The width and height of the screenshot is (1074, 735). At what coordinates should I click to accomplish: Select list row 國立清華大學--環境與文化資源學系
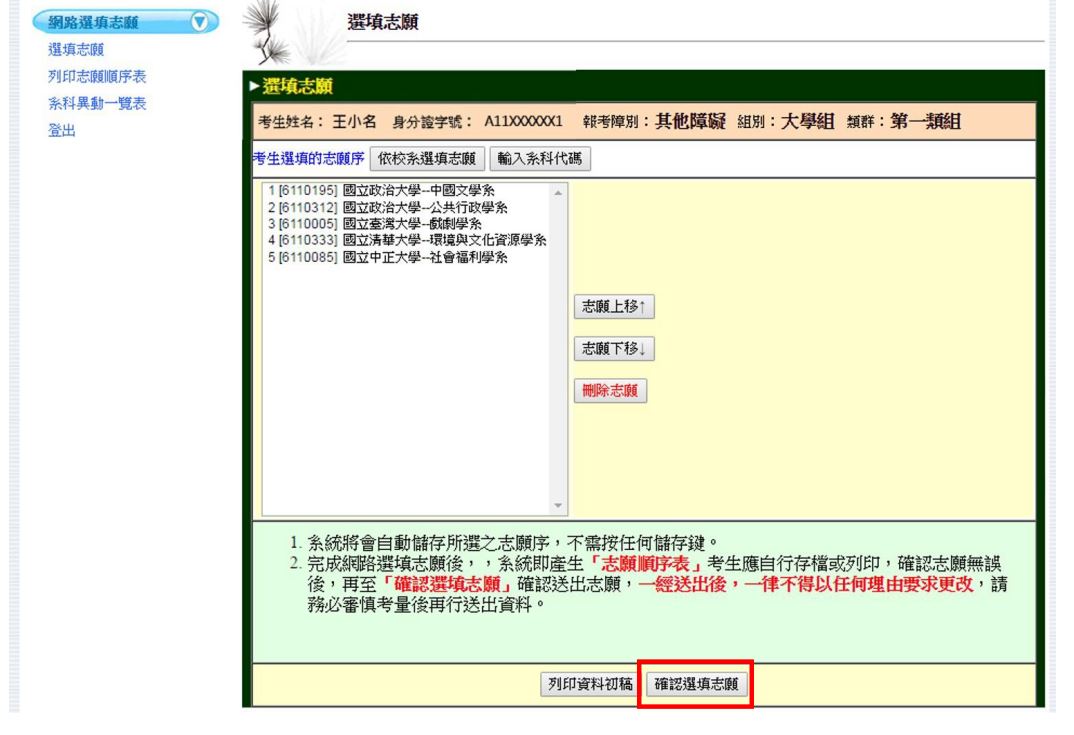tap(407, 240)
